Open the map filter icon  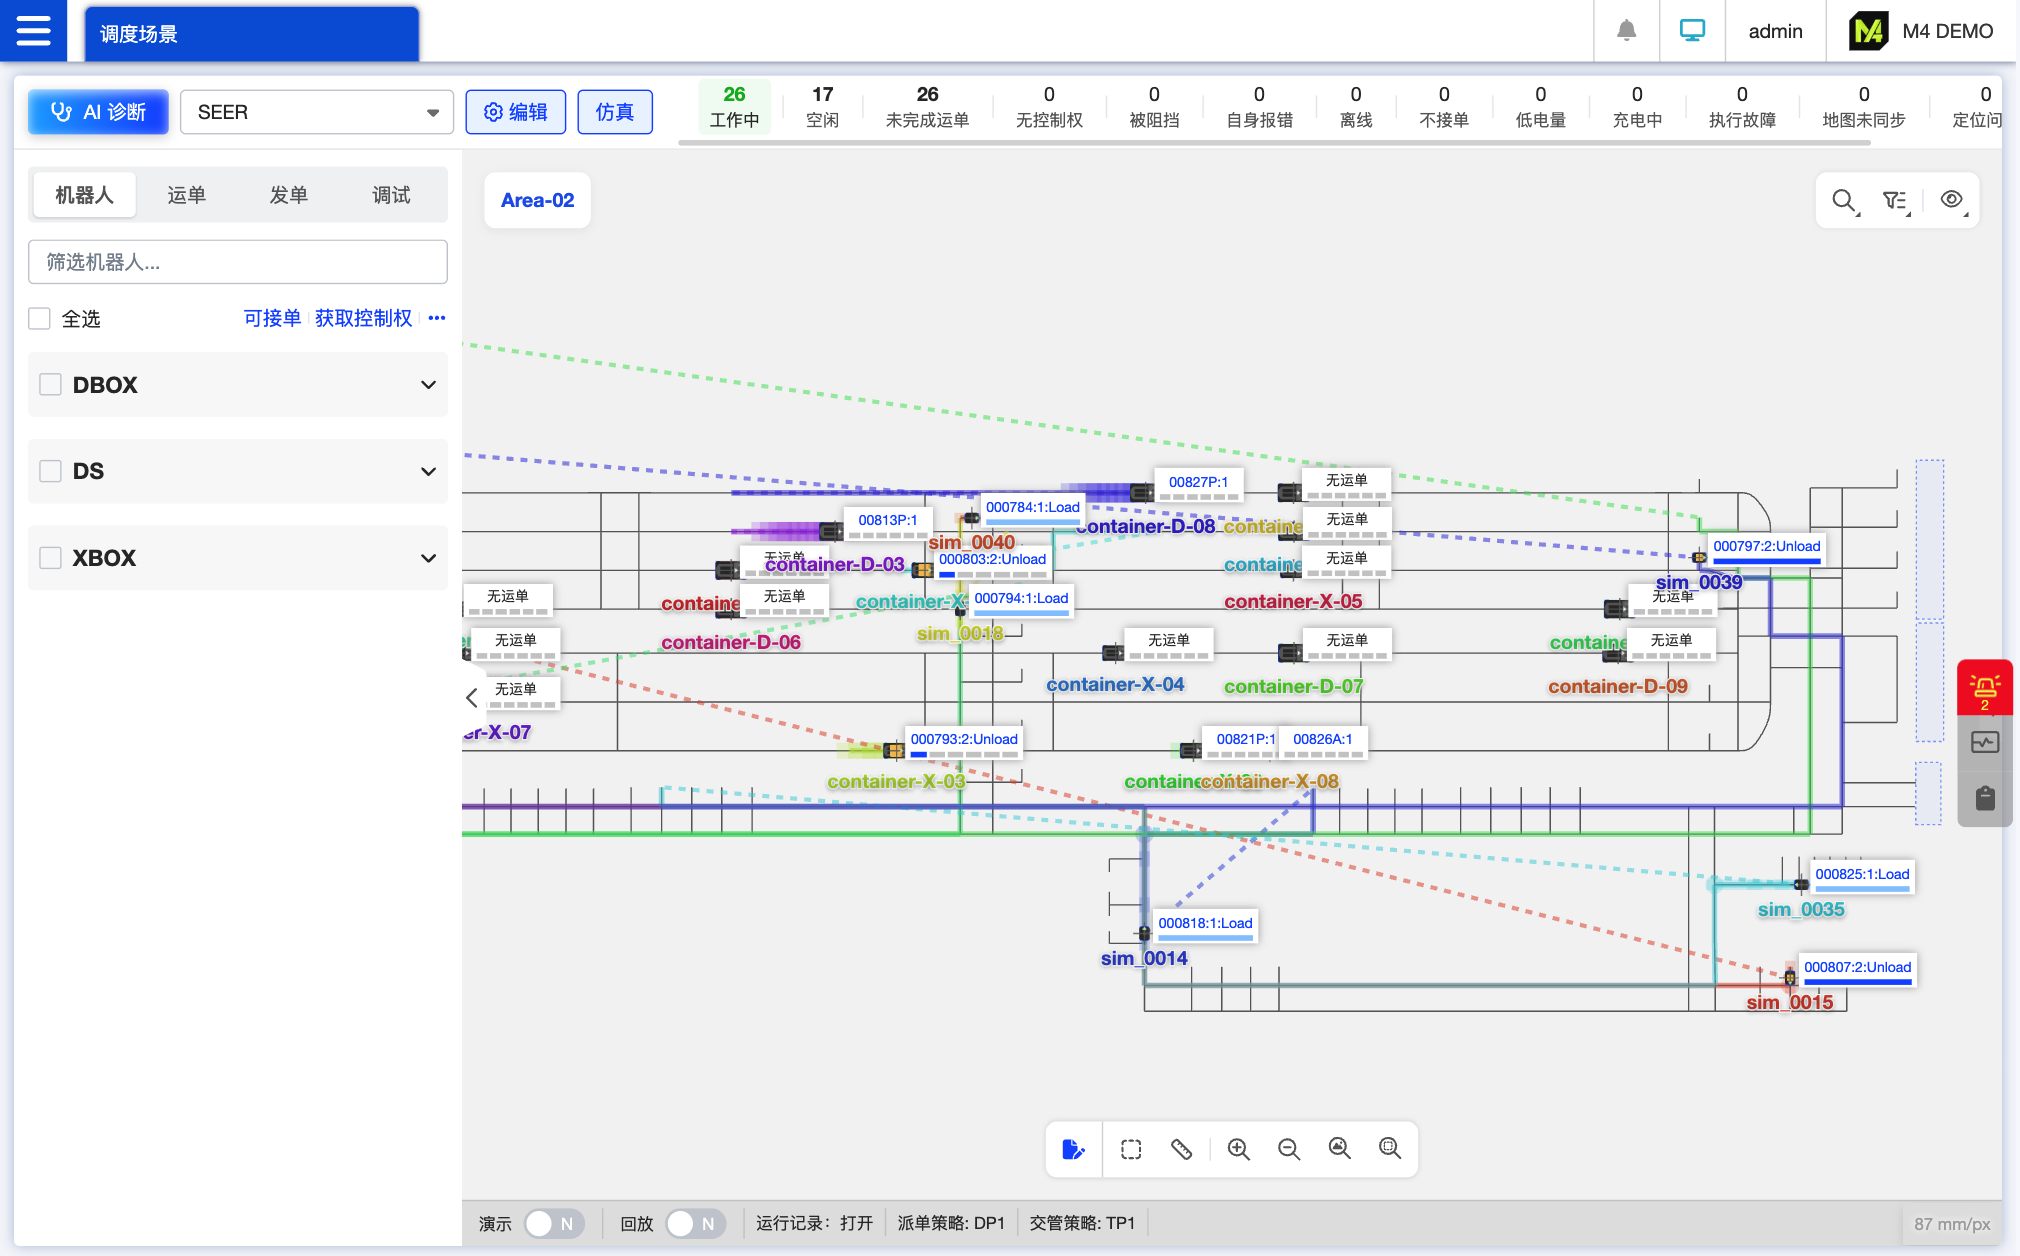point(1895,200)
